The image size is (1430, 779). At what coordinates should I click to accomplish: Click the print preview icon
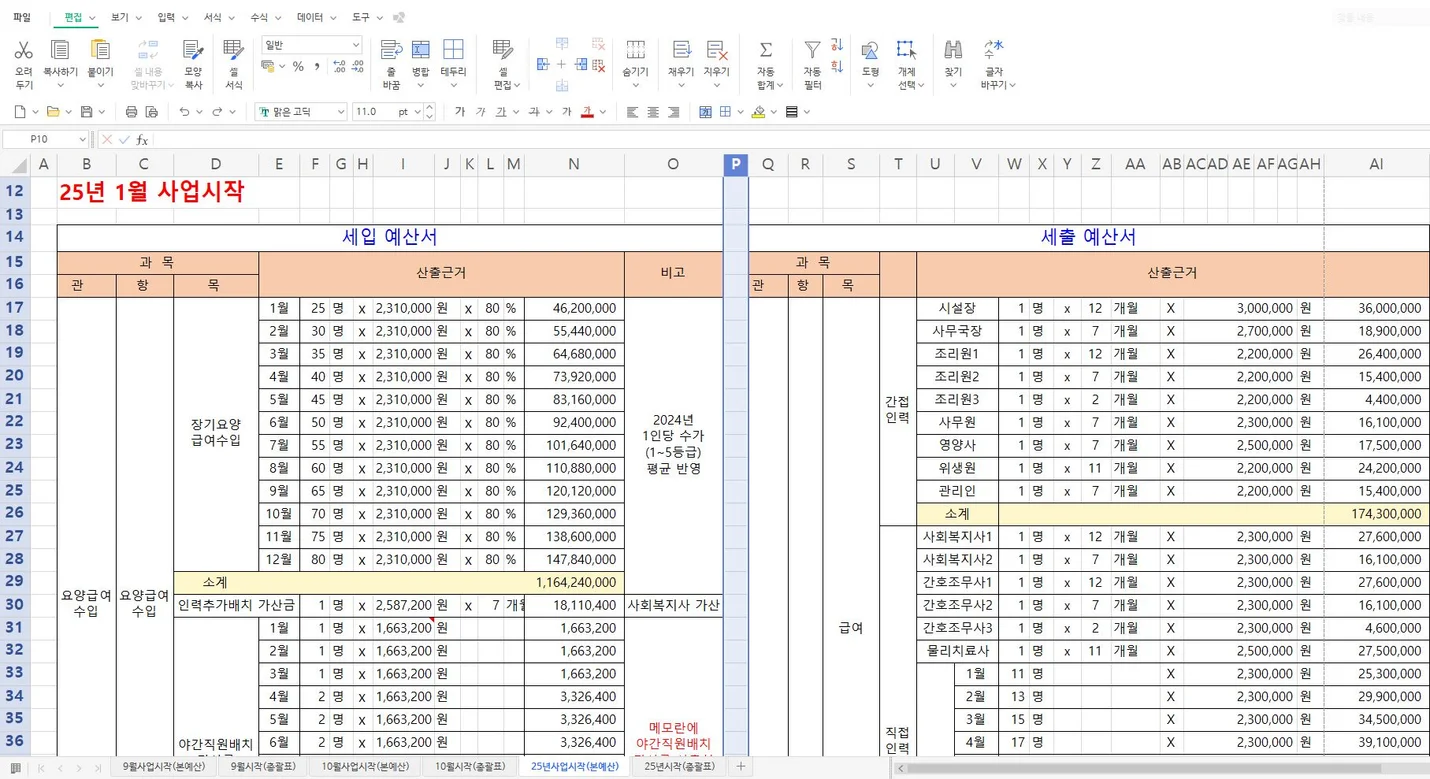tap(151, 112)
